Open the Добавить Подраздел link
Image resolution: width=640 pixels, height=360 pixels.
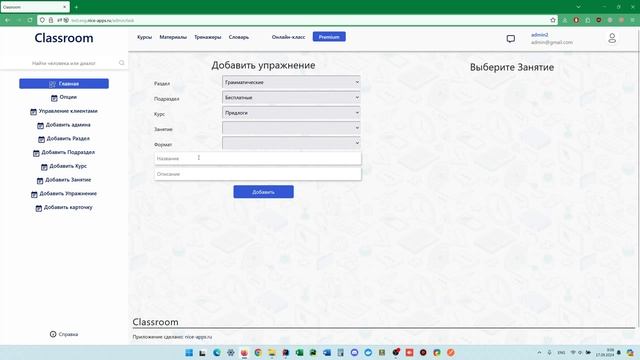[x=68, y=152]
